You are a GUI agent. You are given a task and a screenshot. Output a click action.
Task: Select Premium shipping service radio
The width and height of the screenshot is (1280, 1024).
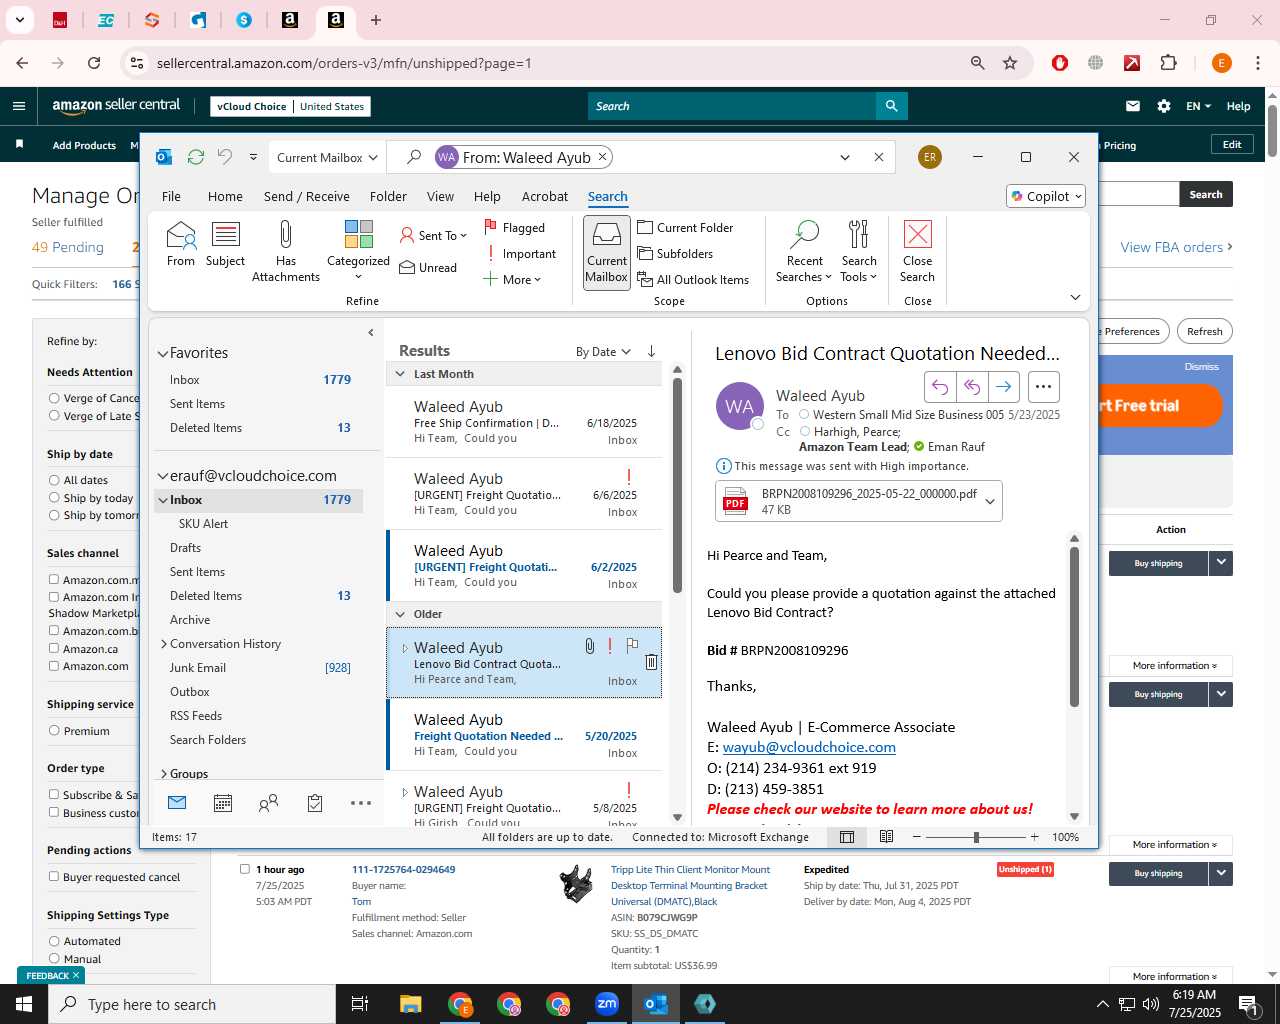54,731
